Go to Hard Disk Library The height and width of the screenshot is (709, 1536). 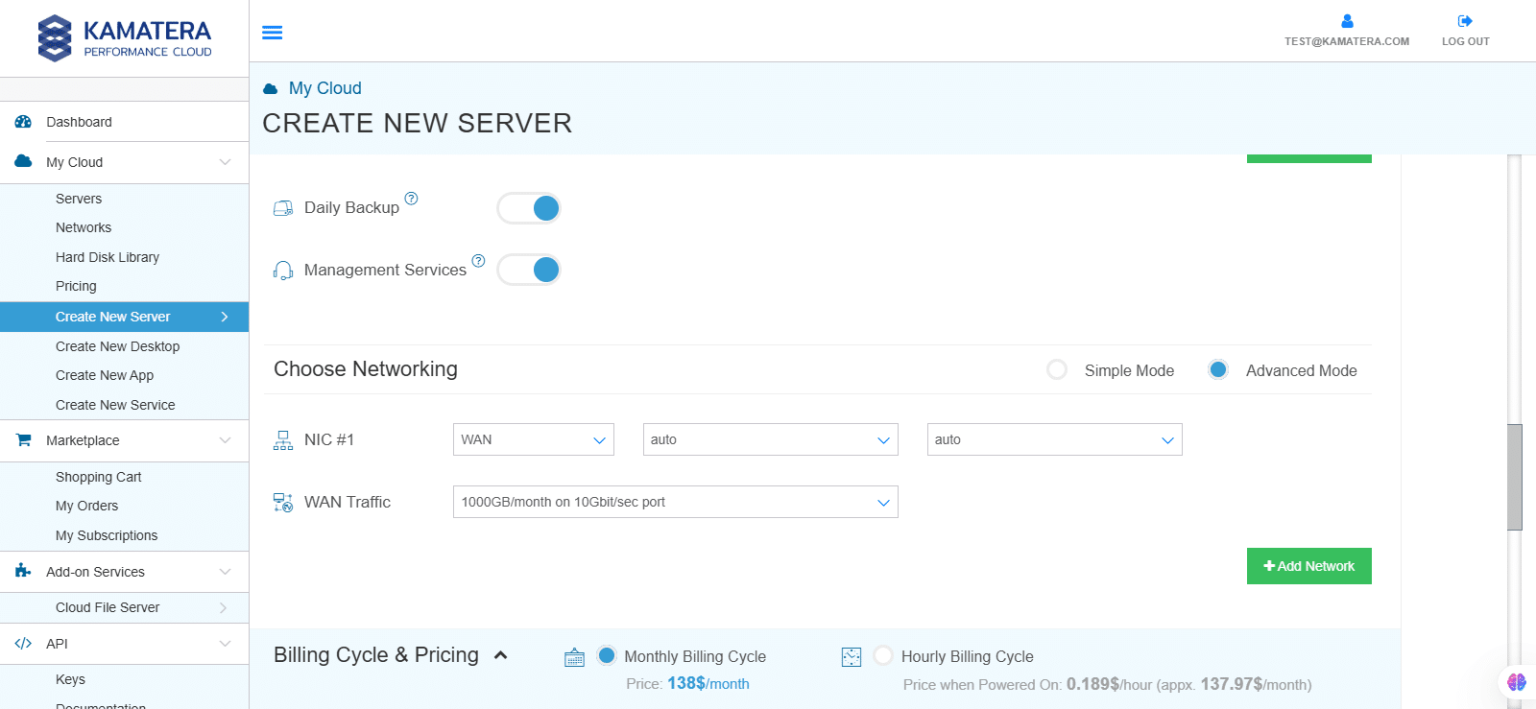[x=107, y=257]
